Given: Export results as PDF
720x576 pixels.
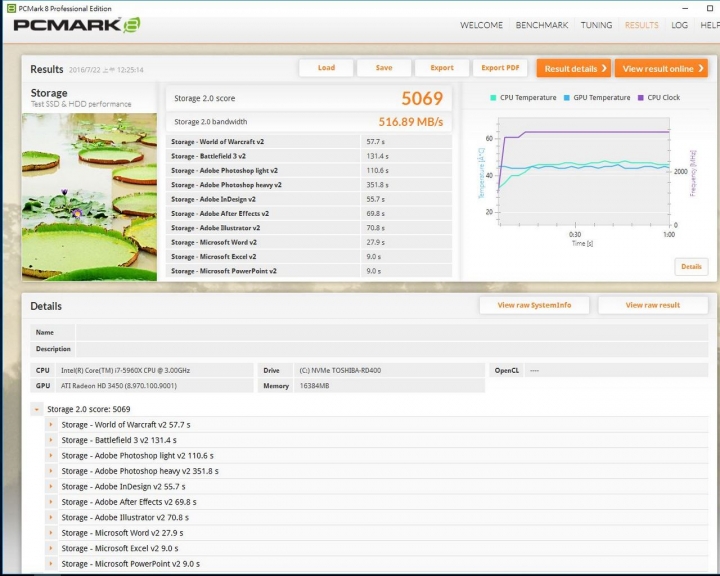Looking at the screenshot, I should pyautogui.click(x=500, y=68).
